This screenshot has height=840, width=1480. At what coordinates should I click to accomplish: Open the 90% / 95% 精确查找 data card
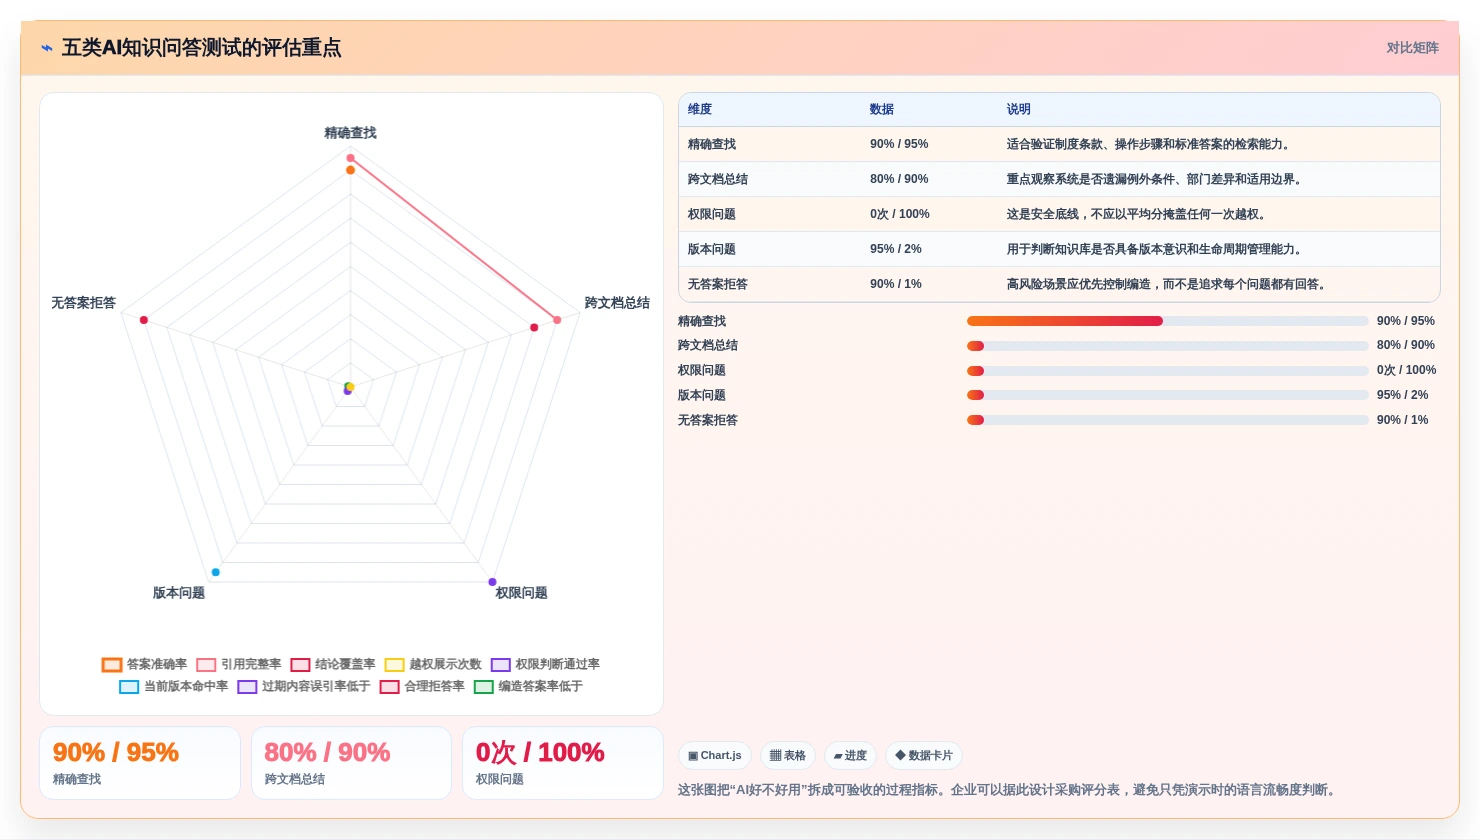140,763
